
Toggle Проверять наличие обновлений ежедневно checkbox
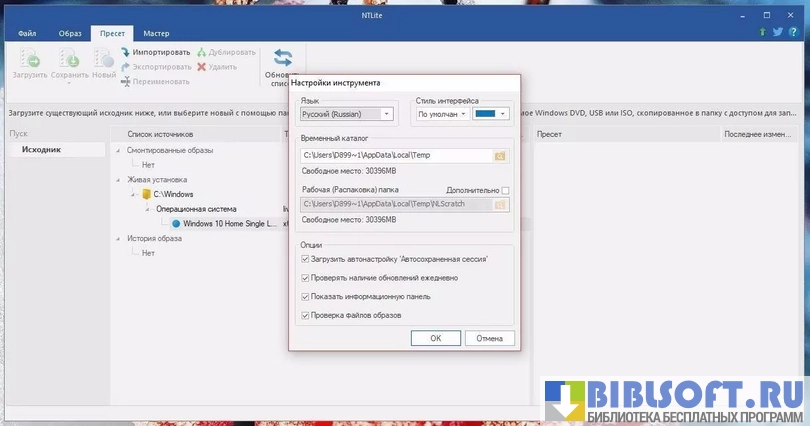(306, 278)
